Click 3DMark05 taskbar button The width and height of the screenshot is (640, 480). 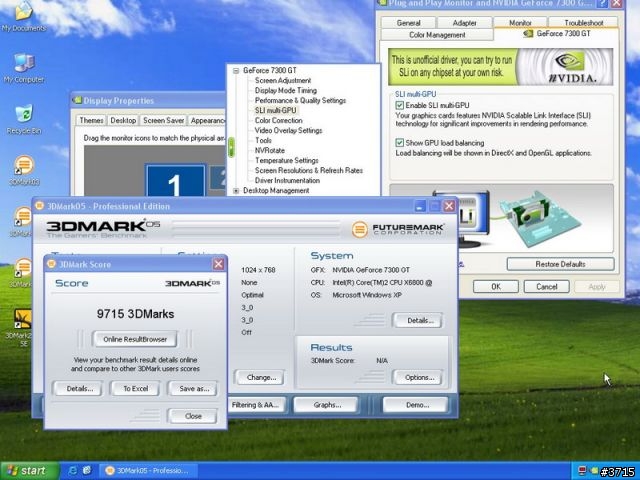pyautogui.click(x=148, y=471)
